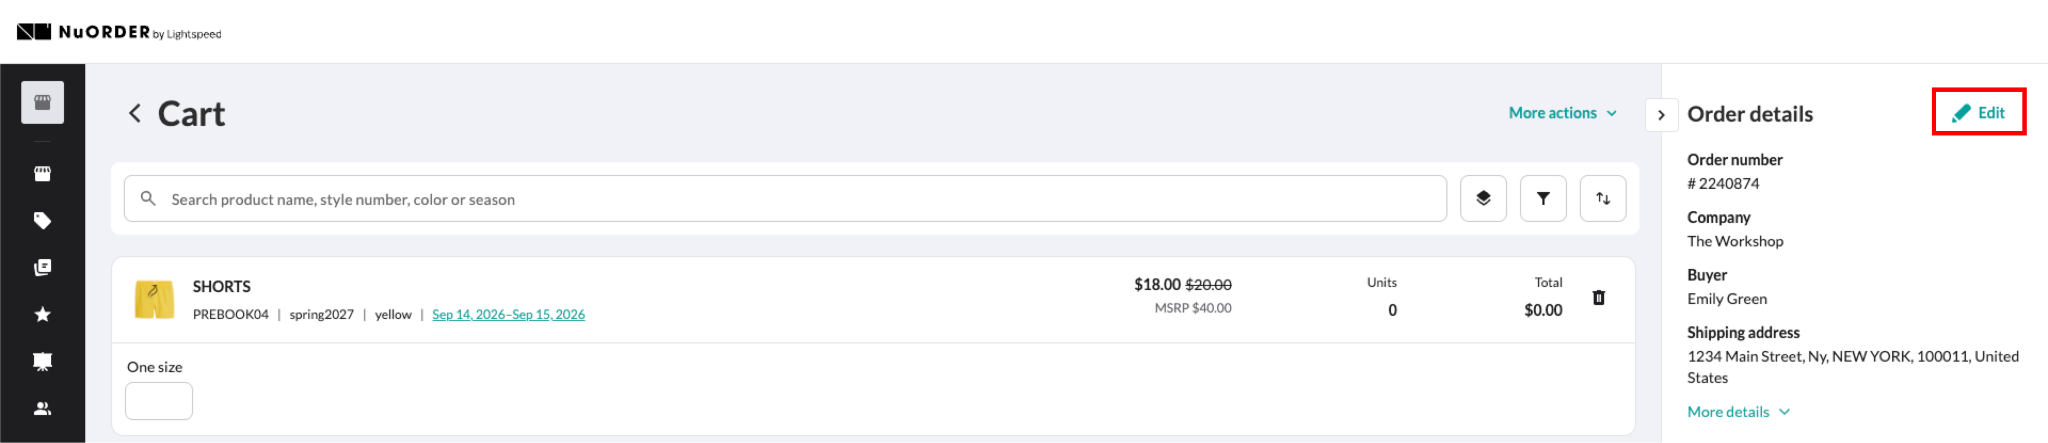Image resolution: width=2048 pixels, height=443 pixels.
Task: Click the layers icon beside search bar
Action: [x=1483, y=198]
